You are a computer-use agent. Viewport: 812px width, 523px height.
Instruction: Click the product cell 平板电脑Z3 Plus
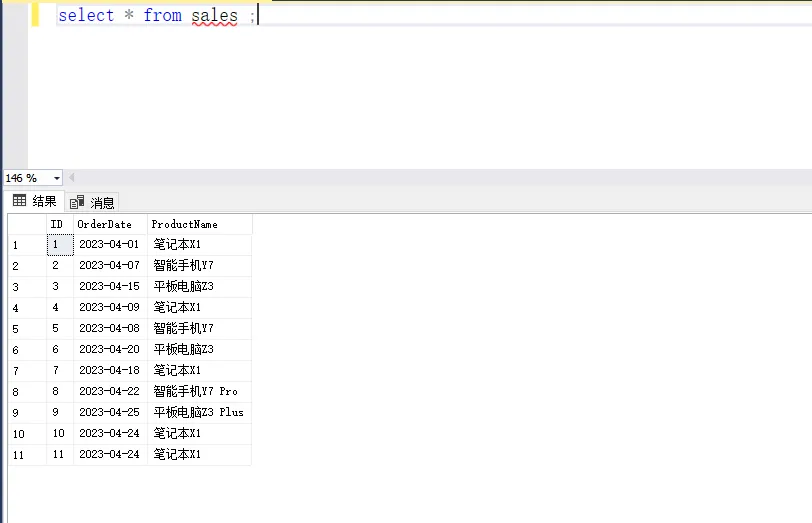pyautogui.click(x=199, y=412)
